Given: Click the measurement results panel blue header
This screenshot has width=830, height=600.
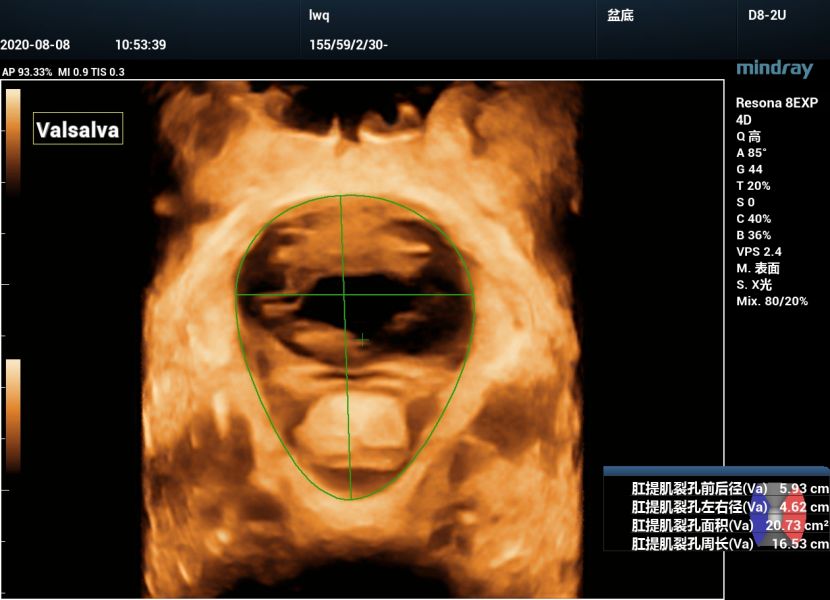Looking at the screenshot, I should (x=716, y=470).
